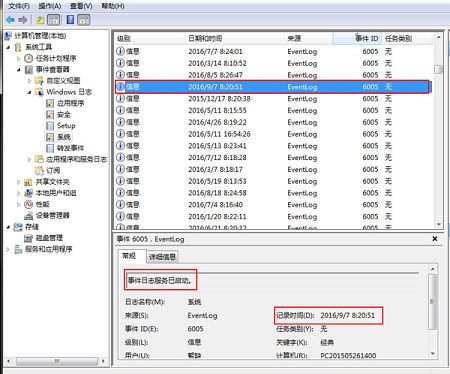This screenshot has height=374, width=450.
Task: Switch to the 详细信息 tab
Action: coord(162,257)
